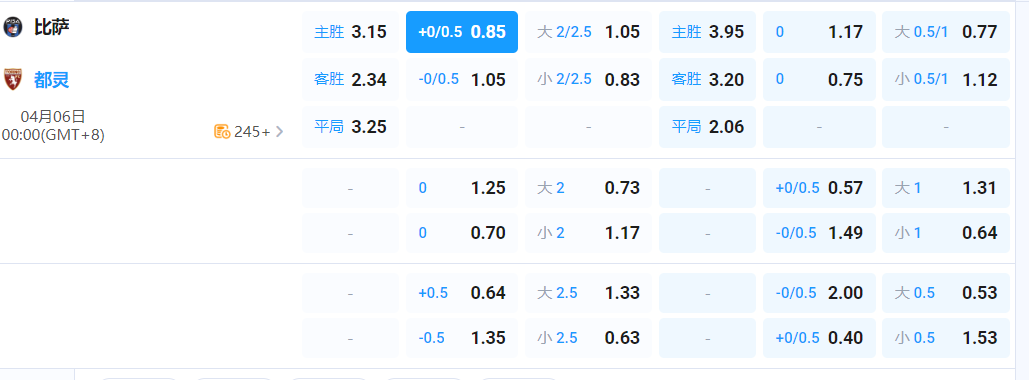This screenshot has width=1029, height=380.
Task: Pick 客胜 at odds 3.20
Action: click(x=707, y=79)
